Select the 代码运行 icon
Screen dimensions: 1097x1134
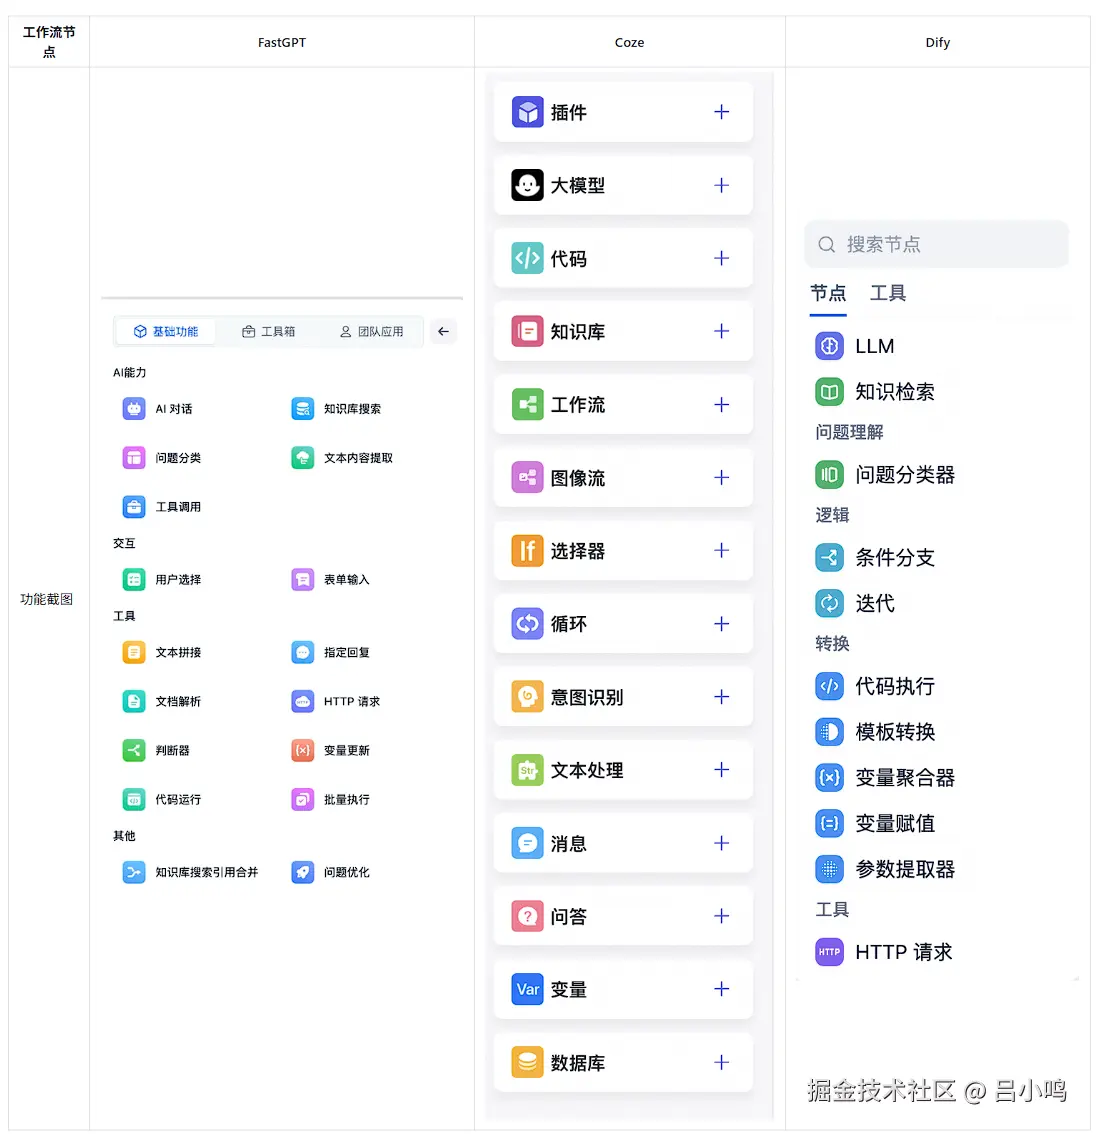click(x=134, y=800)
